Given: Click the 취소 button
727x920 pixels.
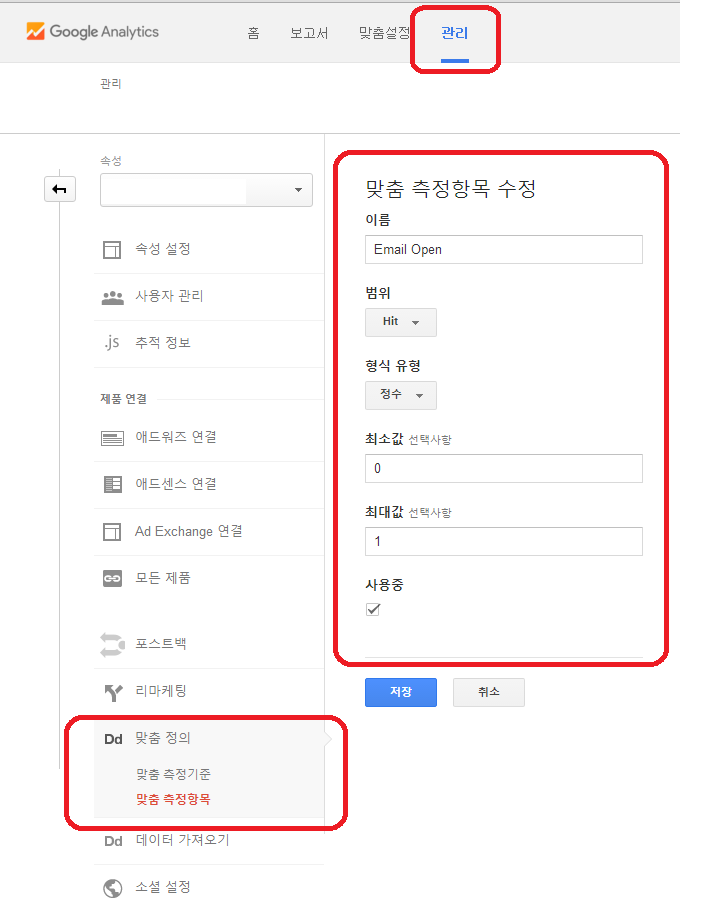Looking at the screenshot, I should [488, 692].
